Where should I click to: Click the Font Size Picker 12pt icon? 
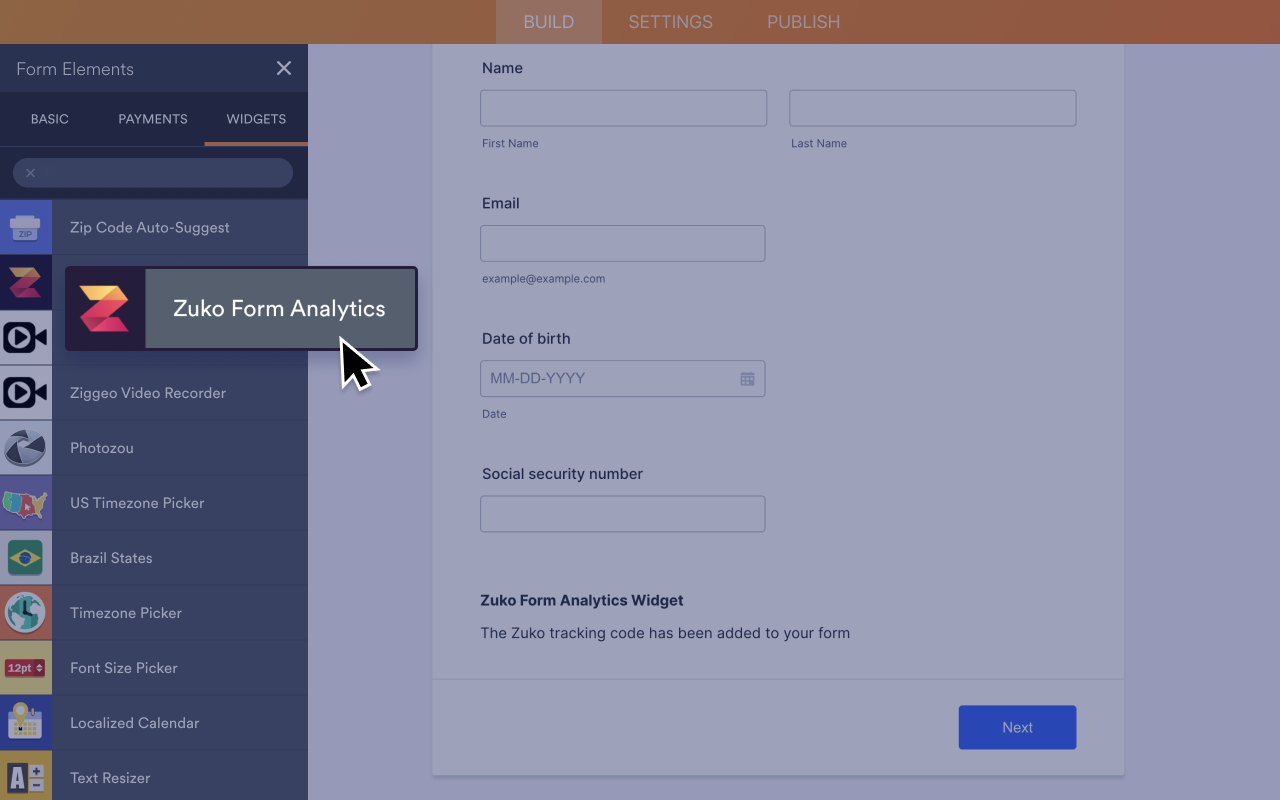point(25,667)
